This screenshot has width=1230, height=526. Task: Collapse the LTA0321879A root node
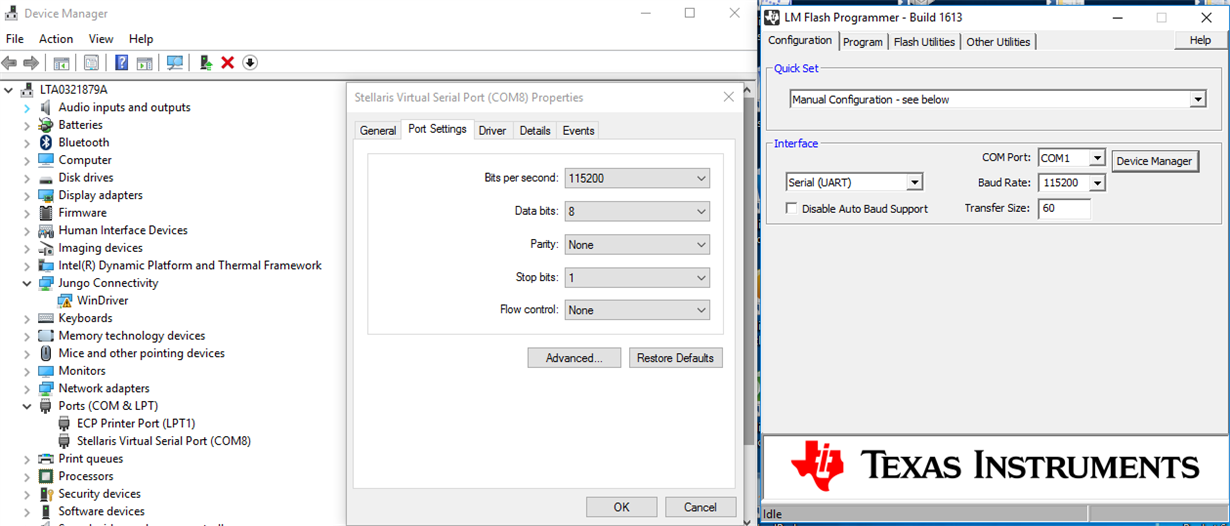pyautogui.click(x=9, y=90)
